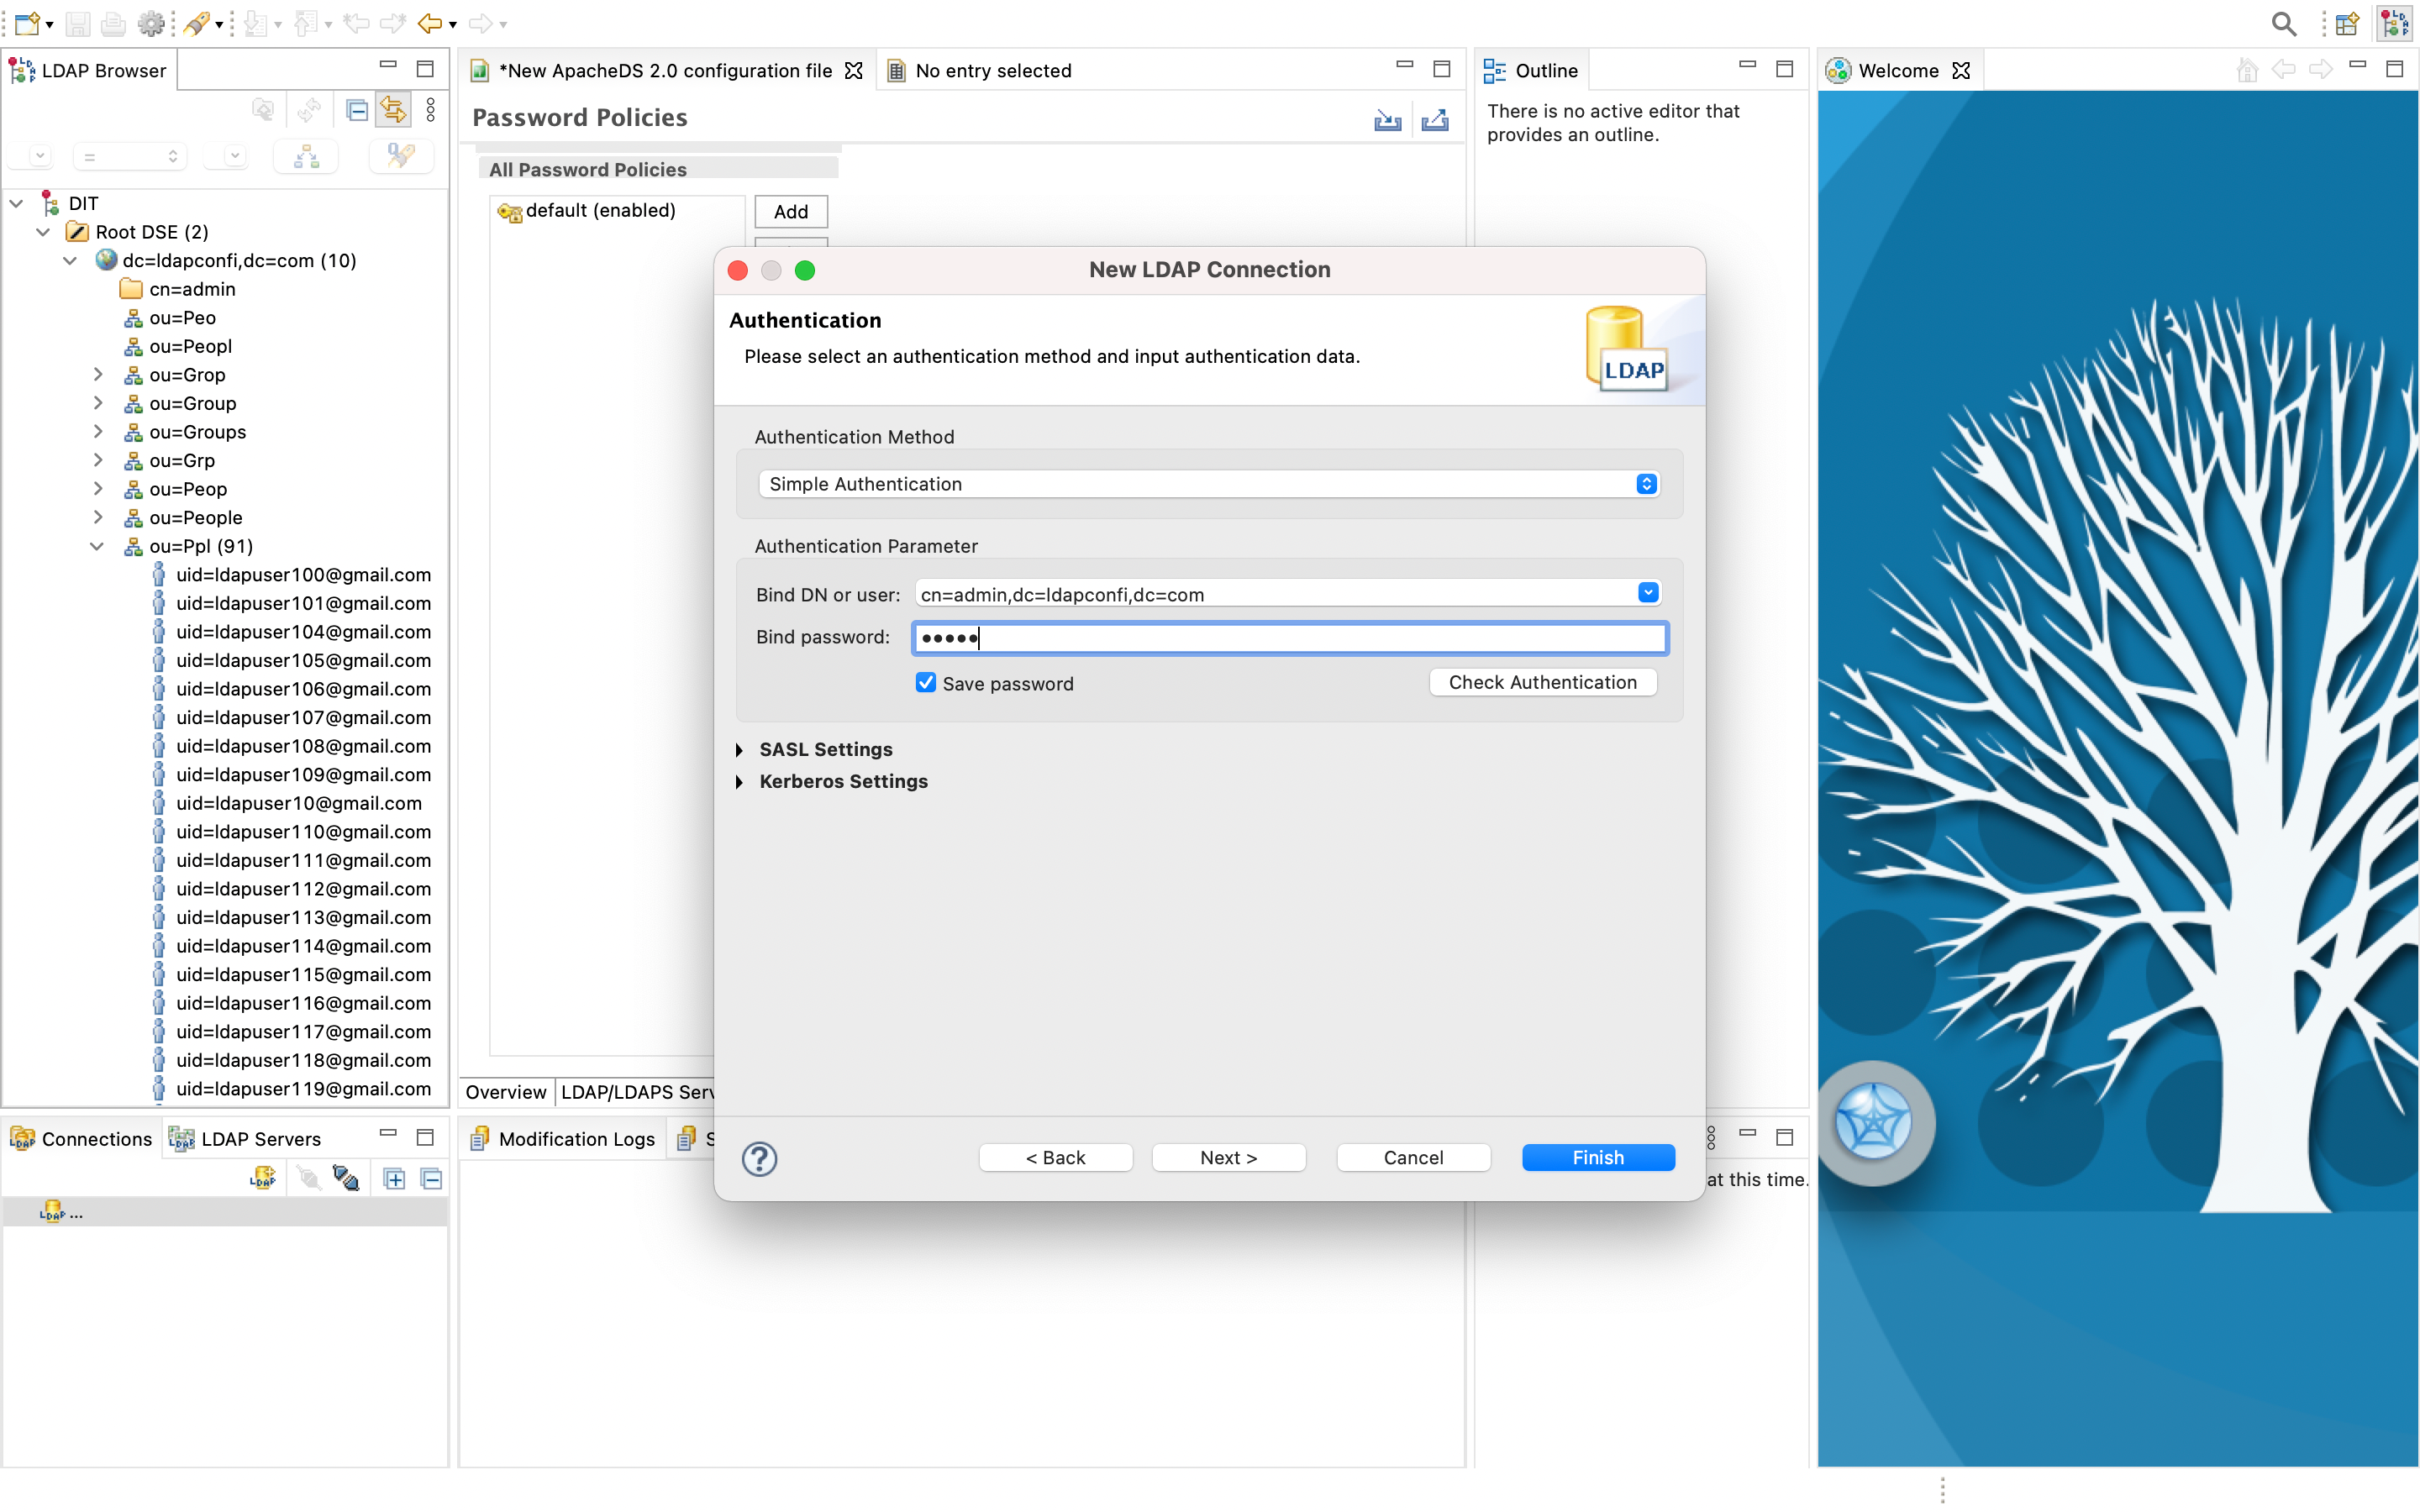Collapse All in LDAP Browser toolbar
Viewport: 2420px width, 1512px height.
tap(357, 110)
